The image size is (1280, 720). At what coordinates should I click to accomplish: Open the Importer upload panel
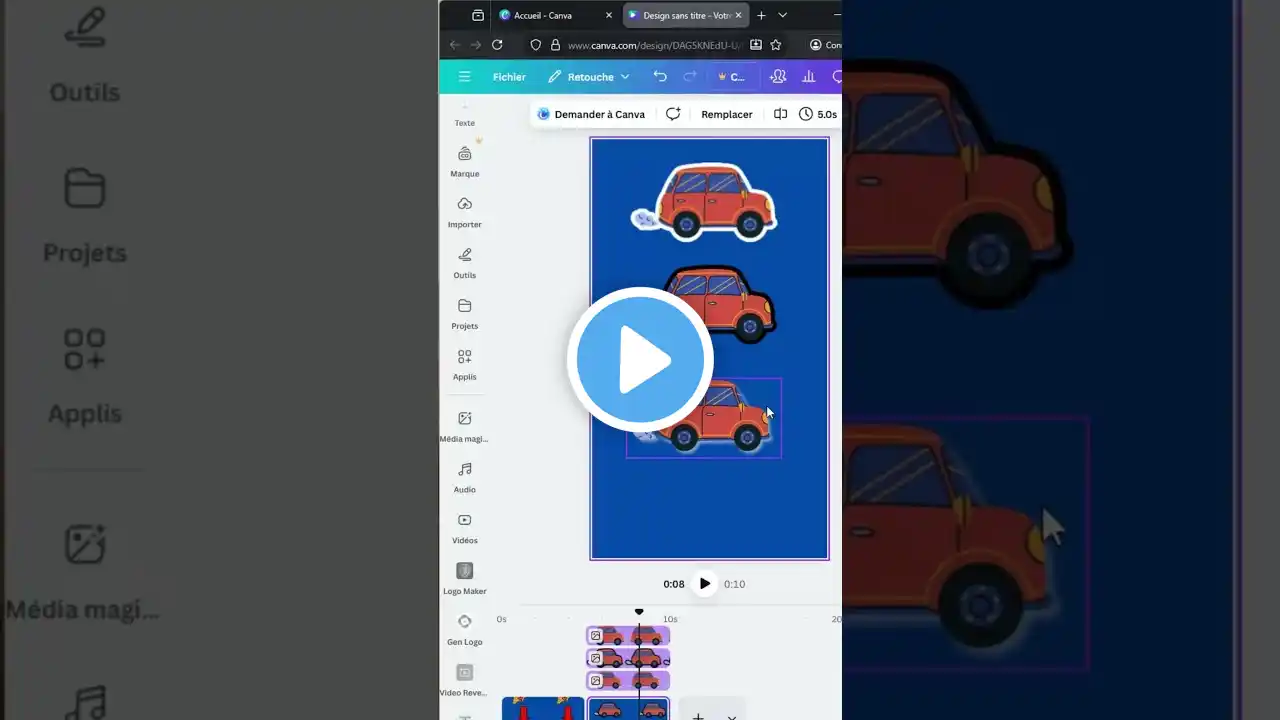(x=464, y=210)
